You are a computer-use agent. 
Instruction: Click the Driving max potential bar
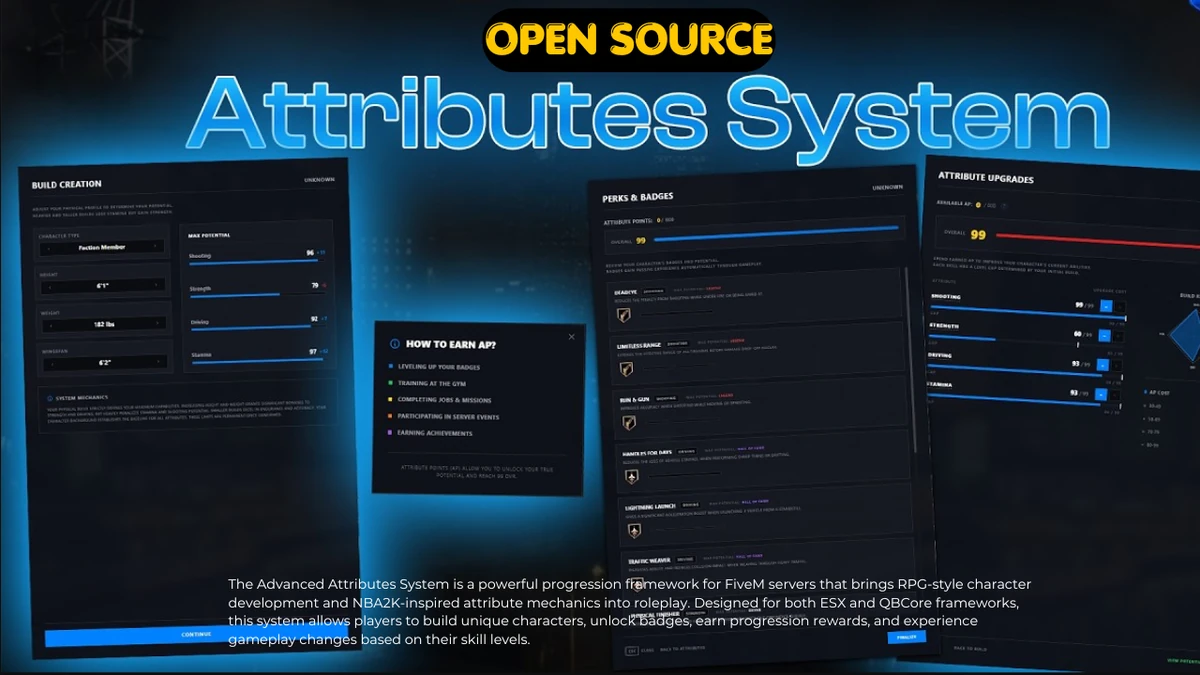[x=259, y=327]
